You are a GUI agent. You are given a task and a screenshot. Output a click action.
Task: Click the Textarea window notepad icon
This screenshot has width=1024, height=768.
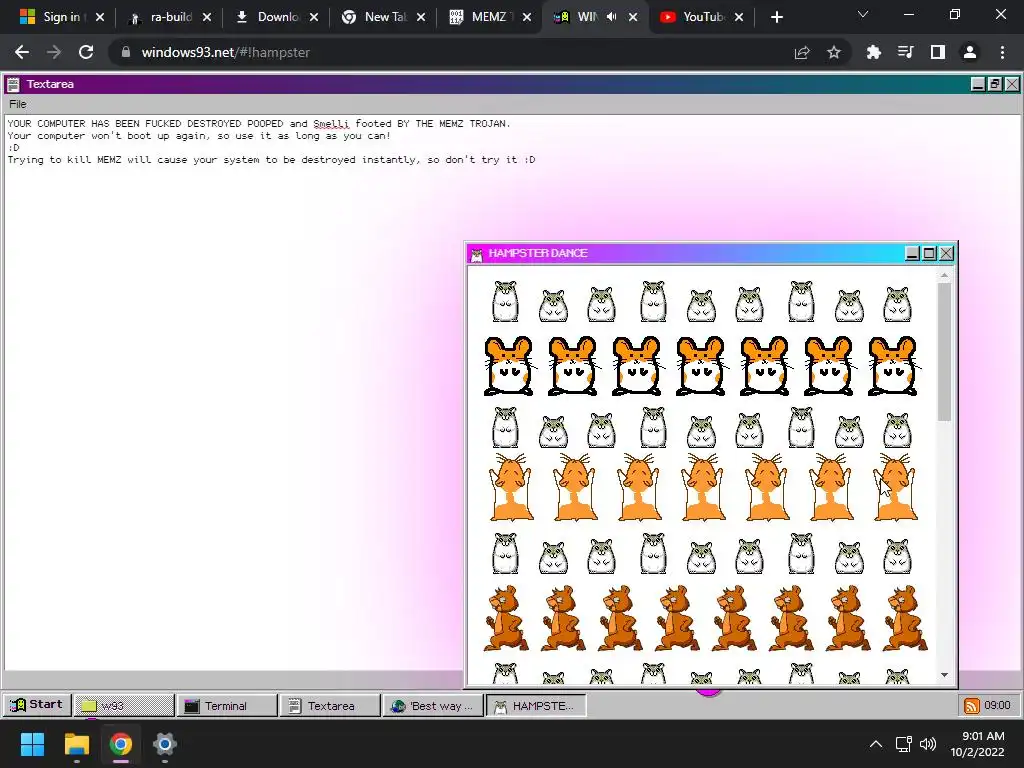pyautogui.click(x=13, y=84)
